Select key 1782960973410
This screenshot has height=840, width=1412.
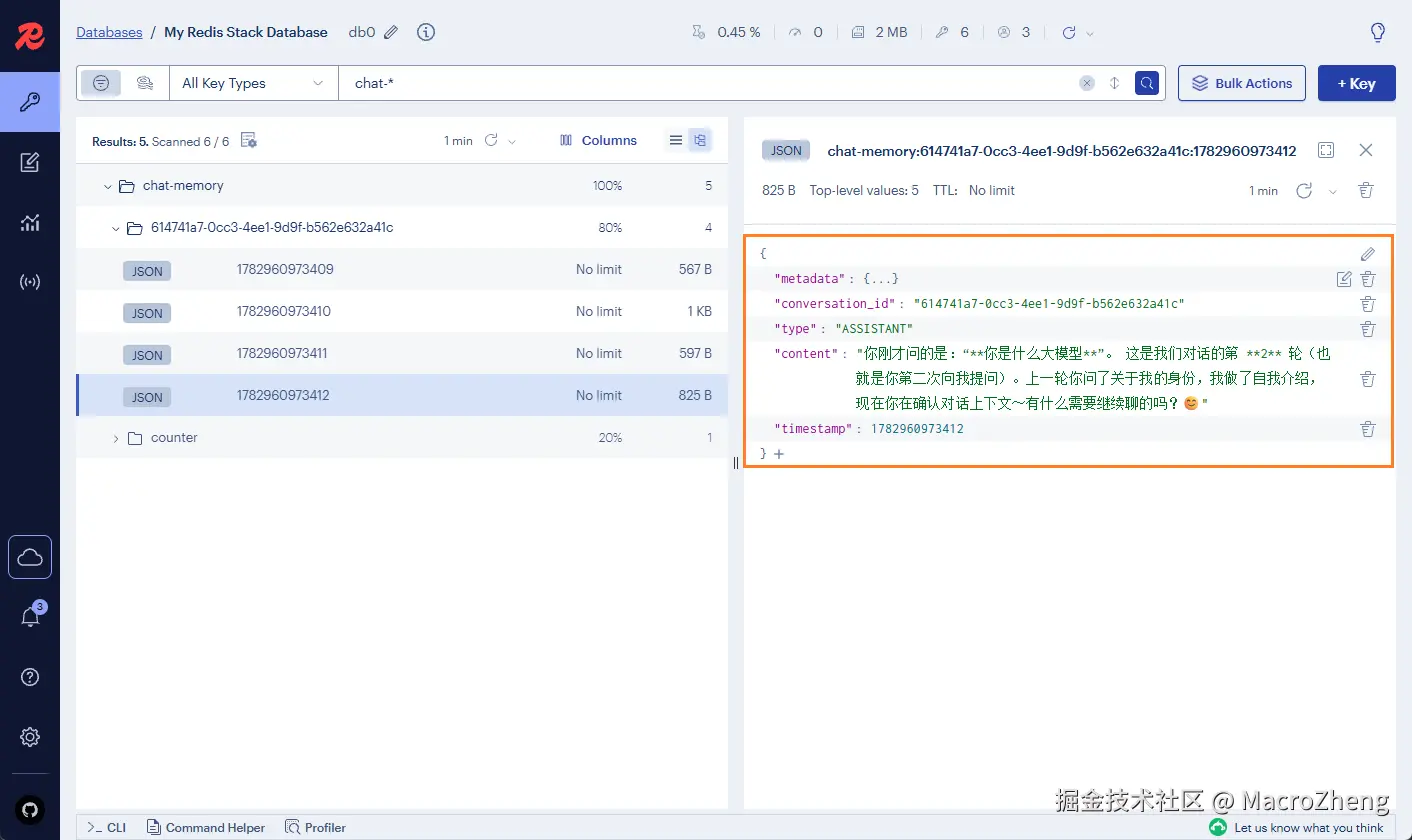pos(402,311)
